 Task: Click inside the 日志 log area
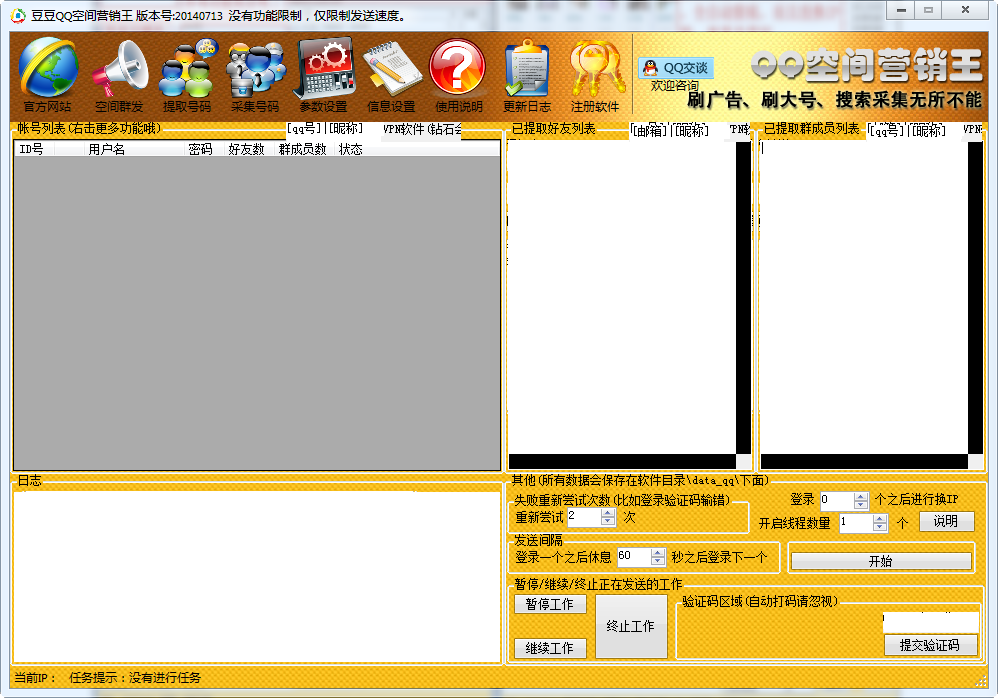click(257, 577)
